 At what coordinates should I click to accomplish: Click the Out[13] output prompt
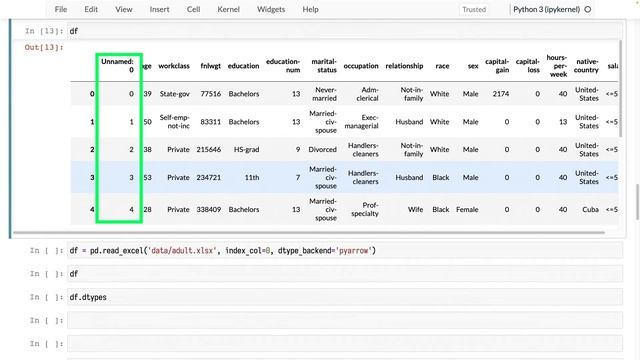44,47
